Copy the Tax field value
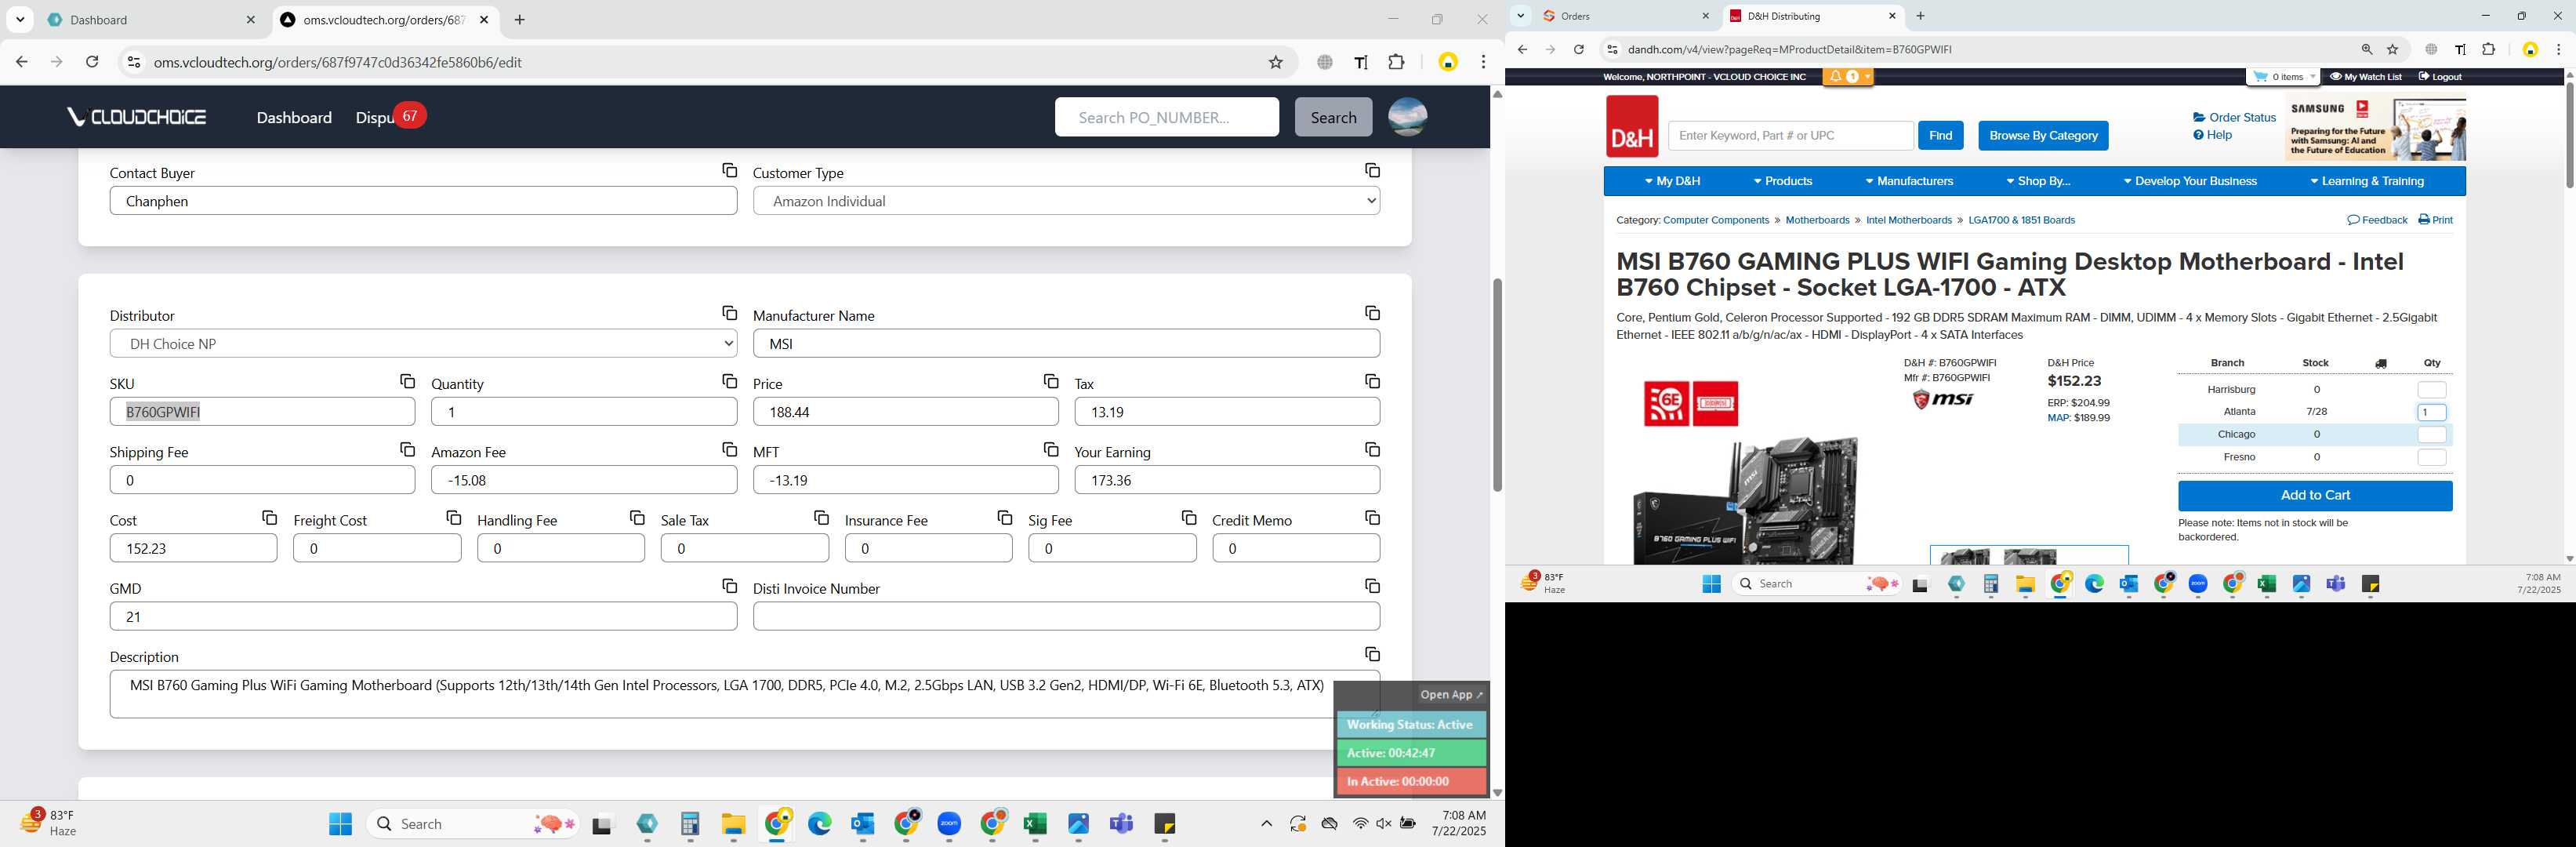2576x847 pixels. (1372, 382)
